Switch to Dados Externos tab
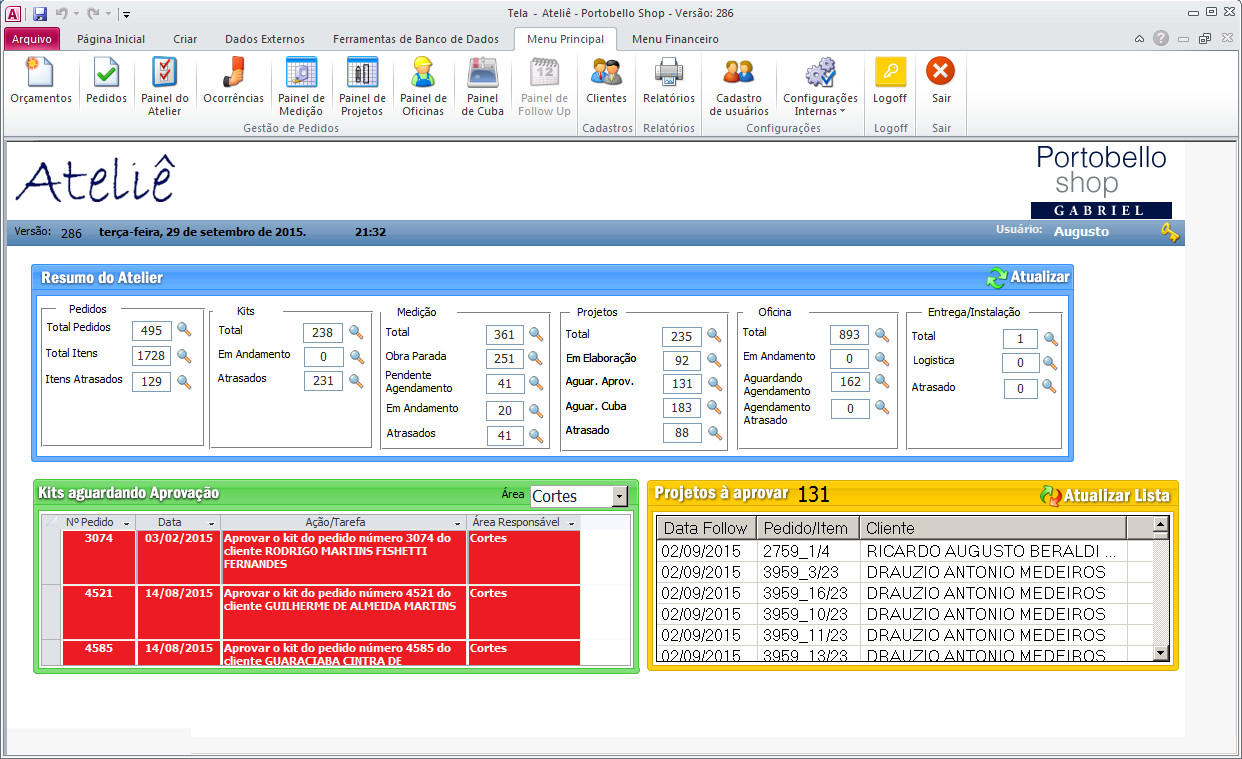Viewport: 1242px width, 759px height. coord(265,39)
